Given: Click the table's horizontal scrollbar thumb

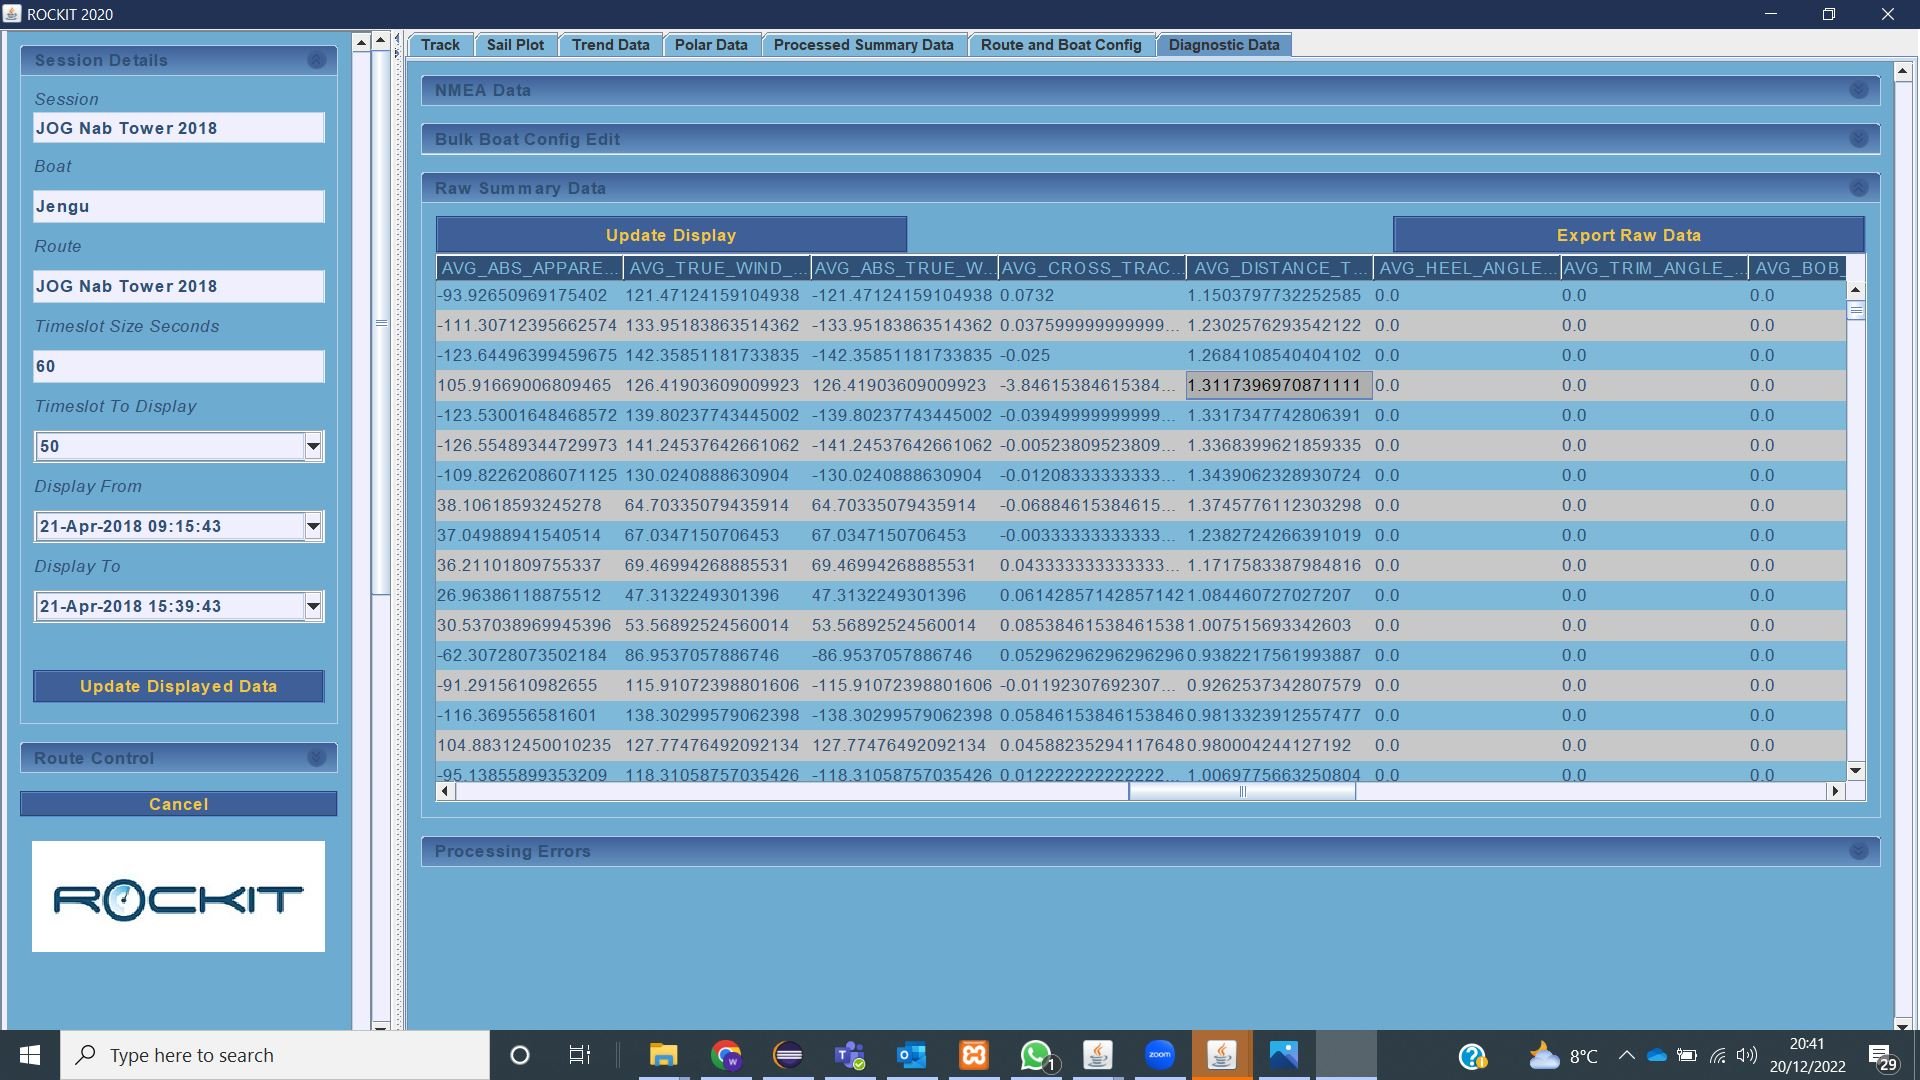Looking at the screenshot, I should [1241, 791].
